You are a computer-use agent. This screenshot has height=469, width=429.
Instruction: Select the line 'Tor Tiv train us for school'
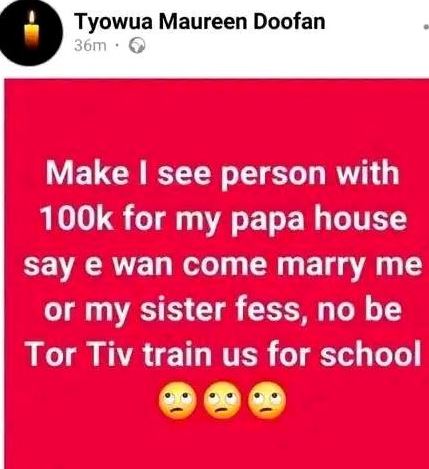222,354
